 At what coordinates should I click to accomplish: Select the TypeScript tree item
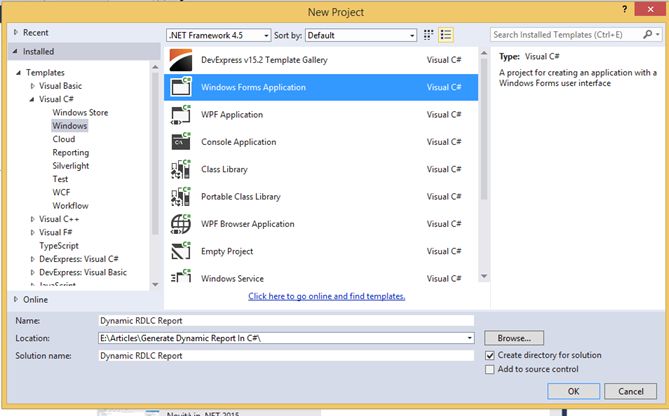click(x=59, y=245)
